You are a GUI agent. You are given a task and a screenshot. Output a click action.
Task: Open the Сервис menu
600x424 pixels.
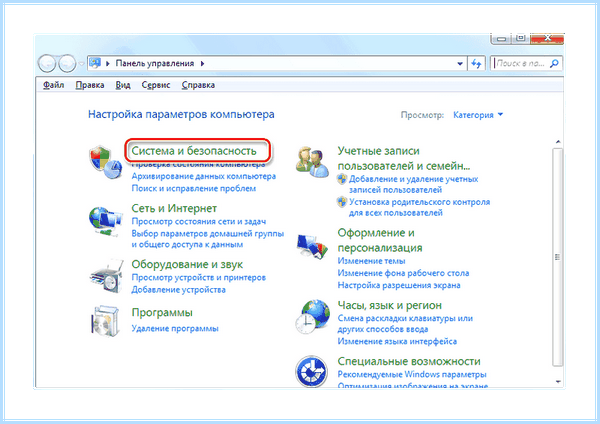pyautogui.click(x=155, y=85)
